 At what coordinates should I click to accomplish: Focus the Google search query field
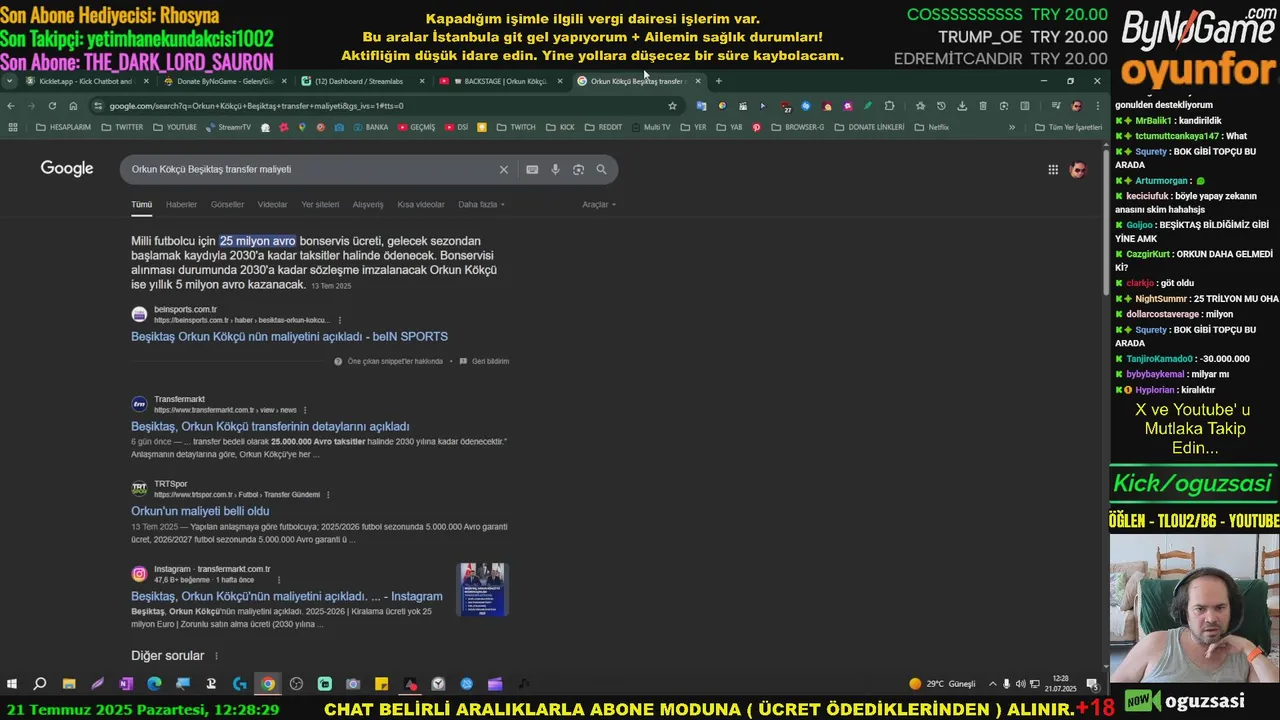310,170
